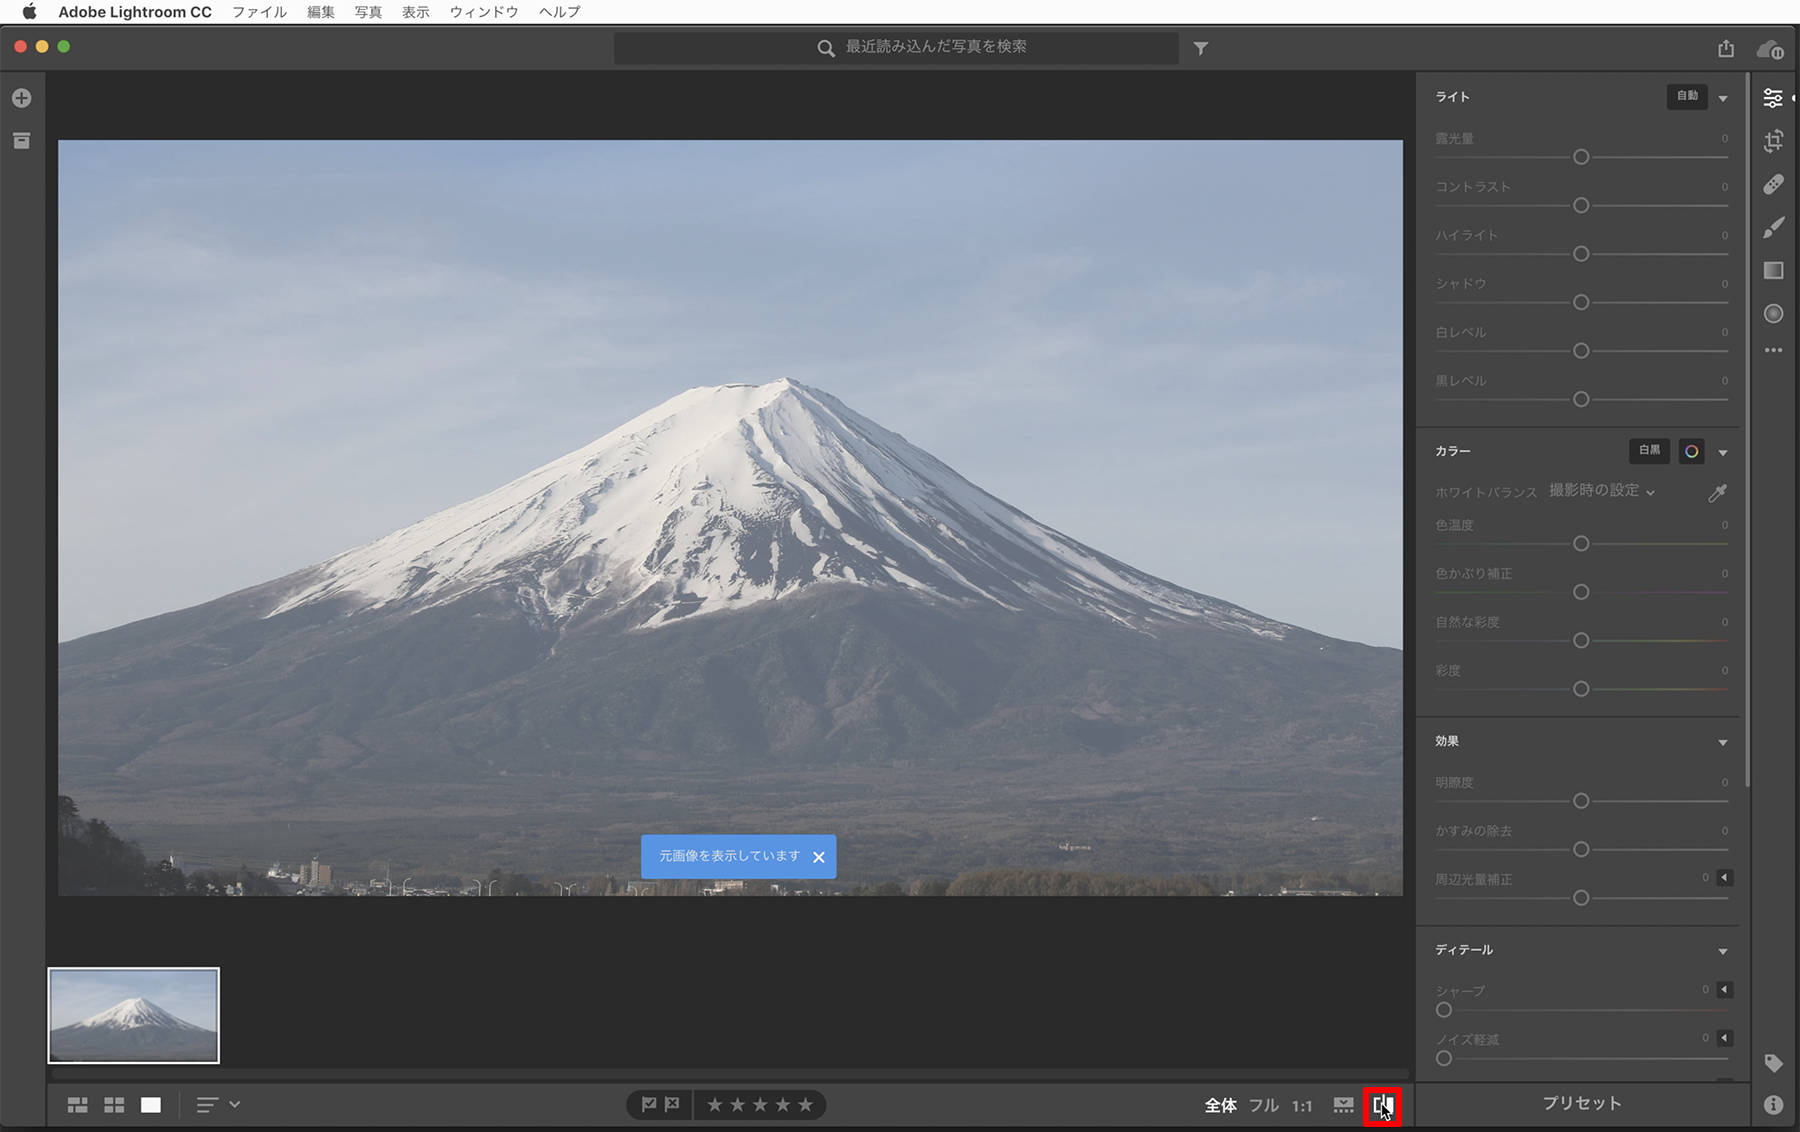Image resolution: width=1800 pixels, height=1132 pixels.
Task: Switch to Square Grid view
Action: coord(114,1105)
